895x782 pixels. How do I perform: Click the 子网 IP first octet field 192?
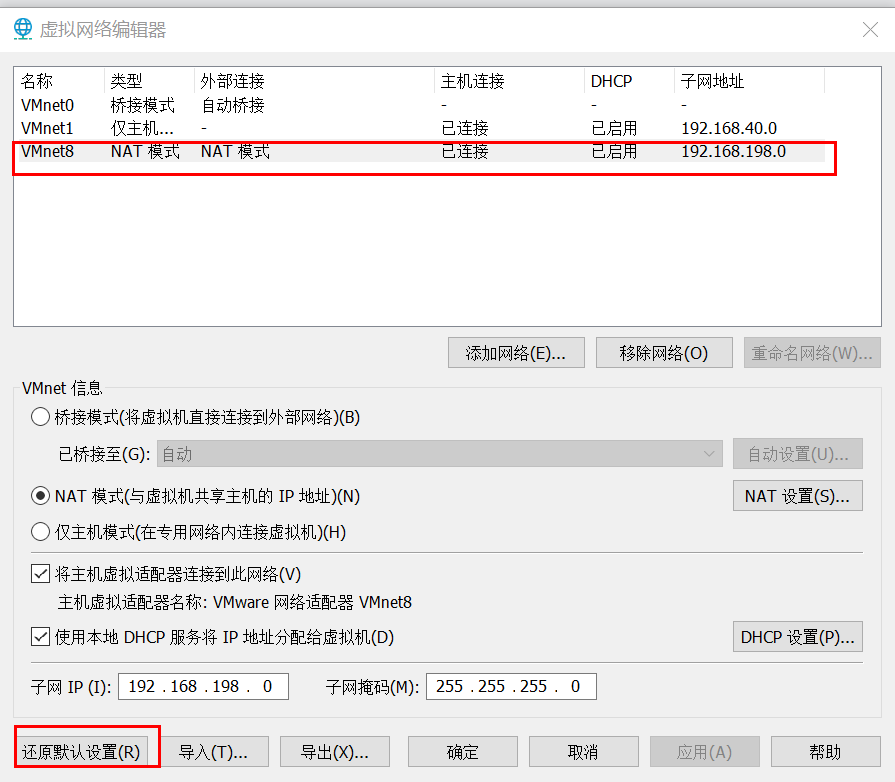click(x=142, y=686)
